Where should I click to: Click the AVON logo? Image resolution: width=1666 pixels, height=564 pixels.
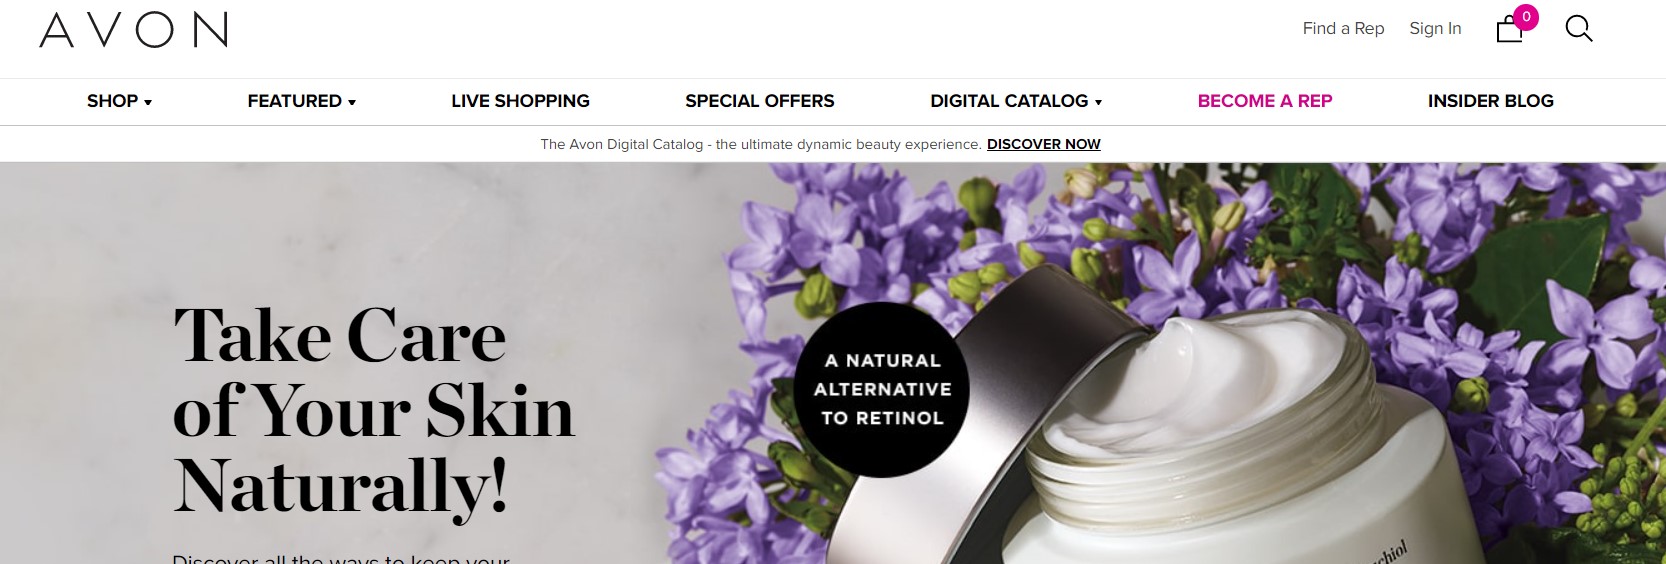point(133,30)
